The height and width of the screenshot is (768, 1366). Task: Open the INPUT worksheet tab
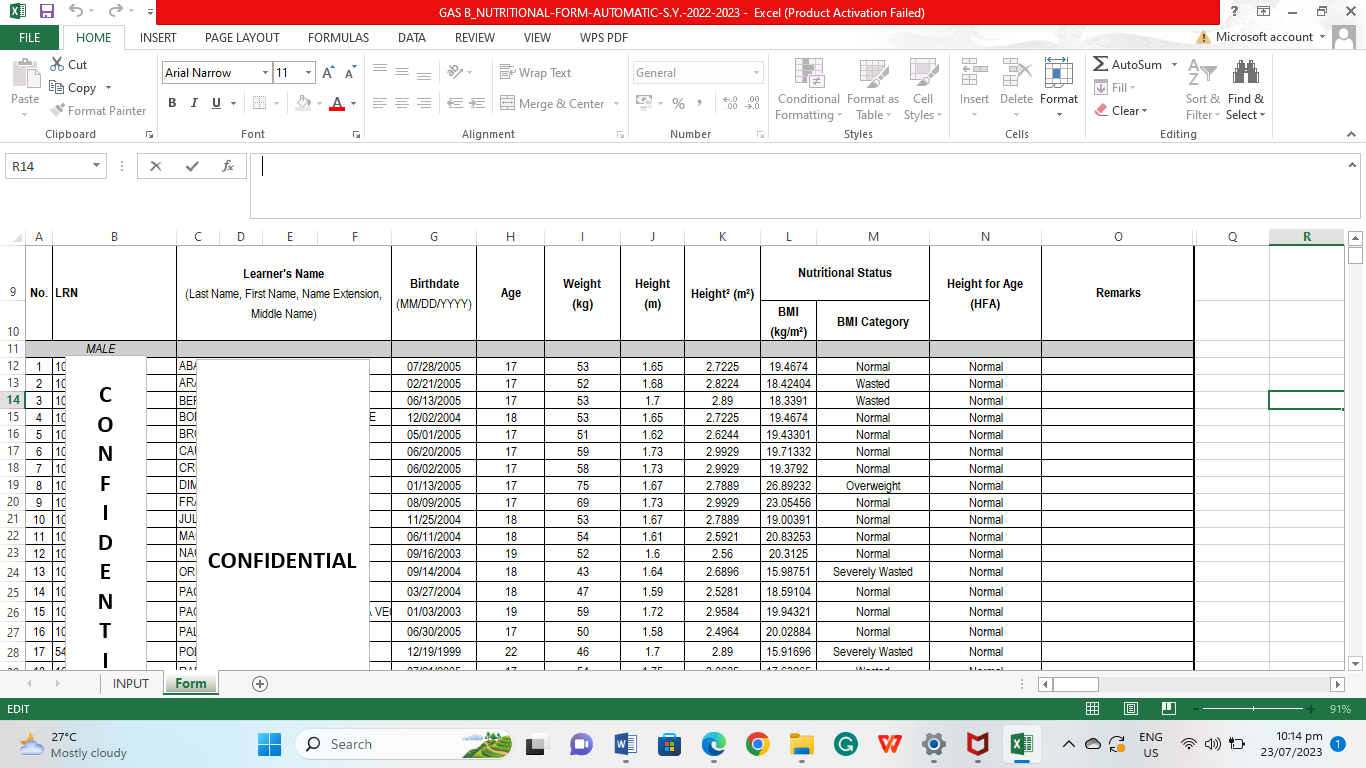(x=130, y=684)
